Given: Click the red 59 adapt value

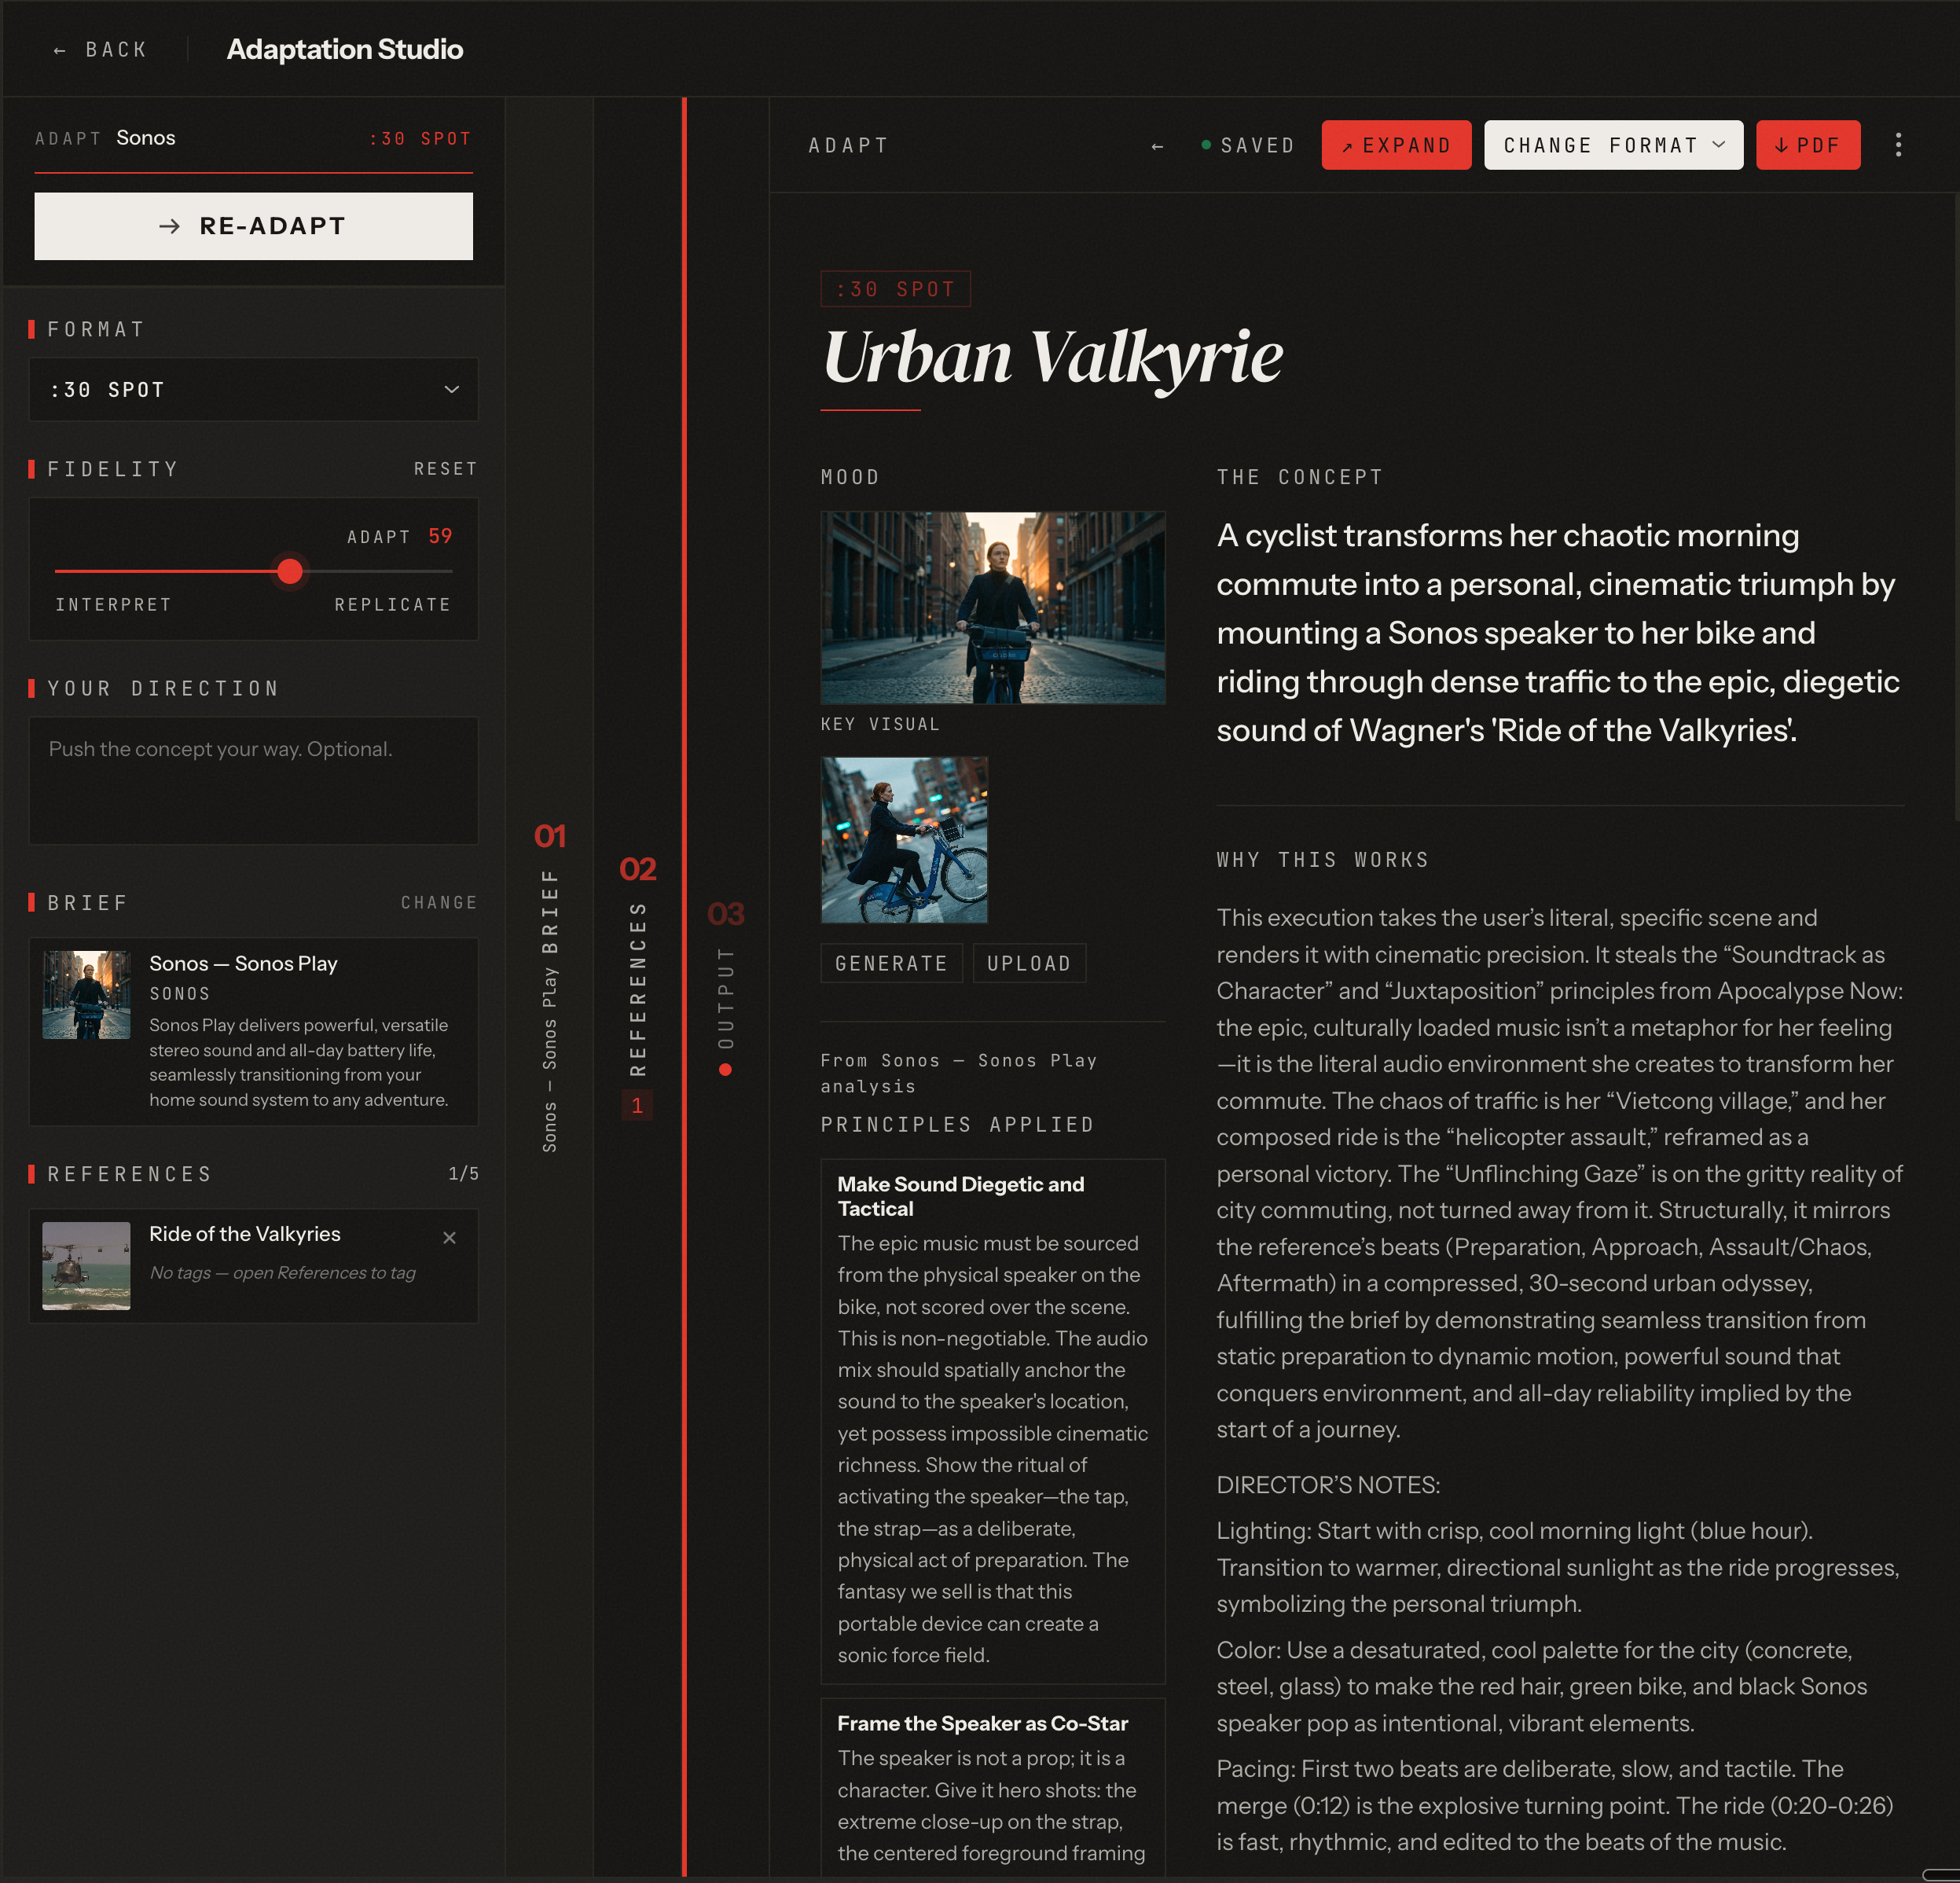Looking at the screenshot, I should click(x=440, y=536).
